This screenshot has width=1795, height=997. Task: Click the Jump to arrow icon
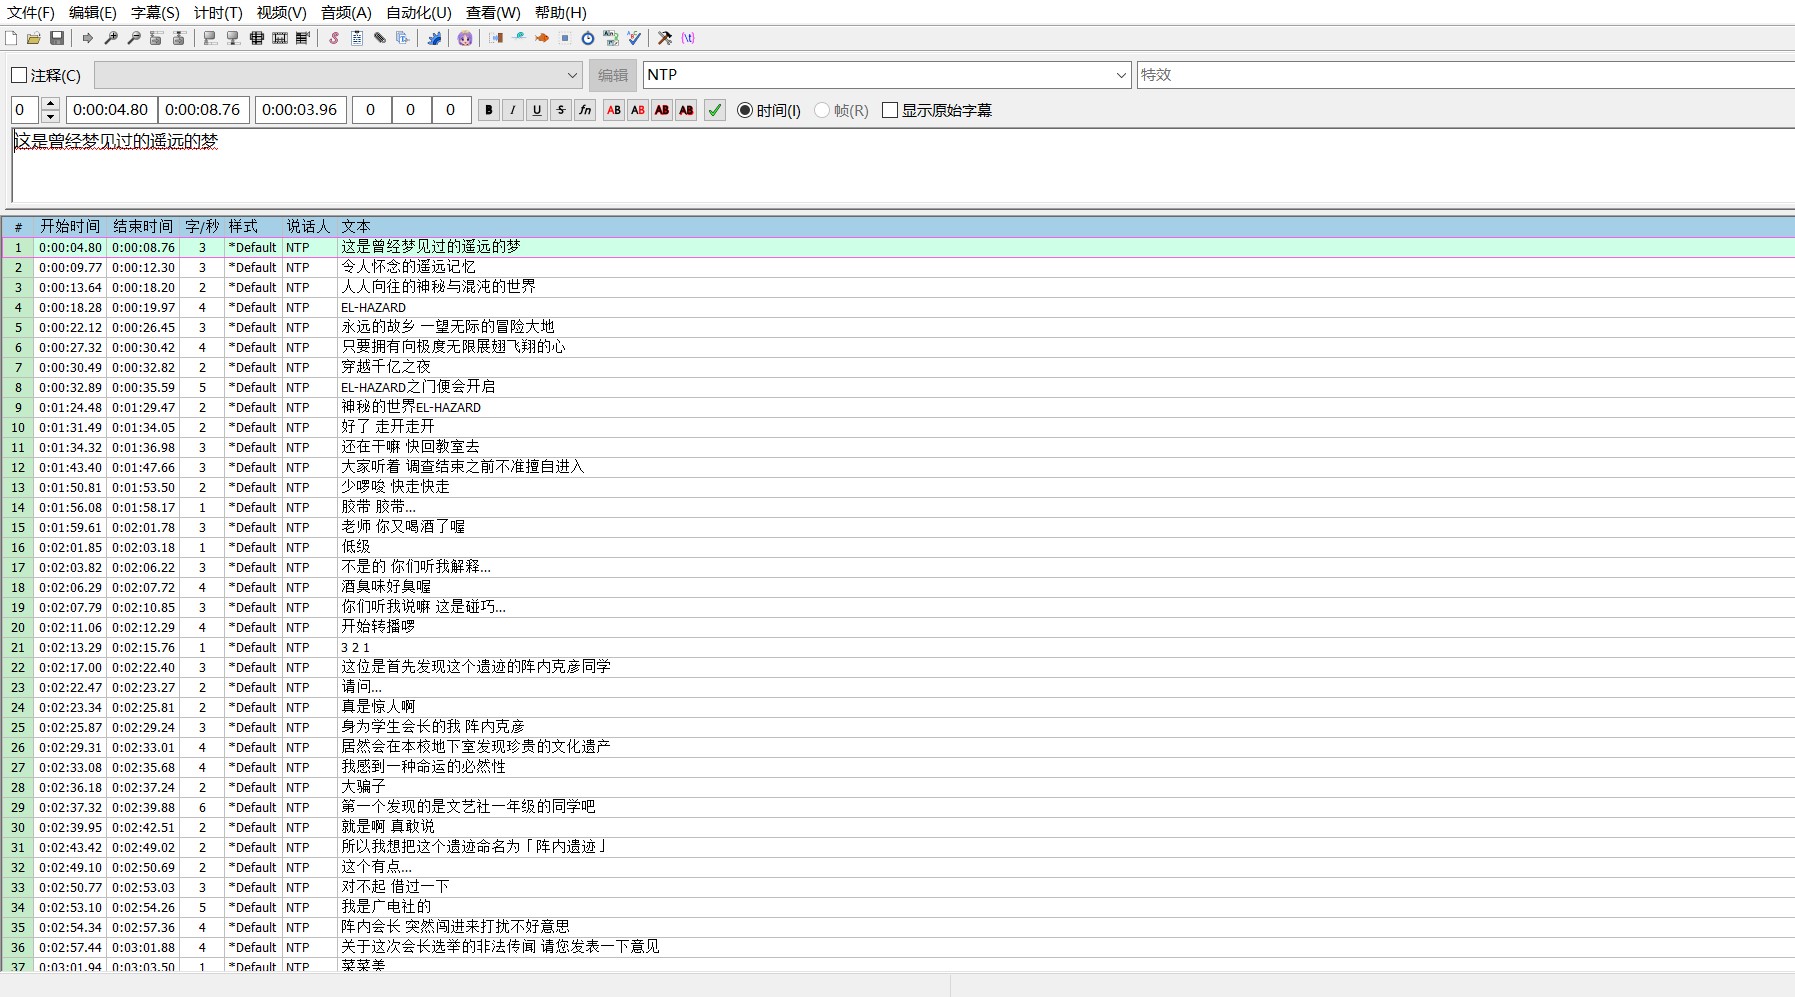click(x=88, y=38)
